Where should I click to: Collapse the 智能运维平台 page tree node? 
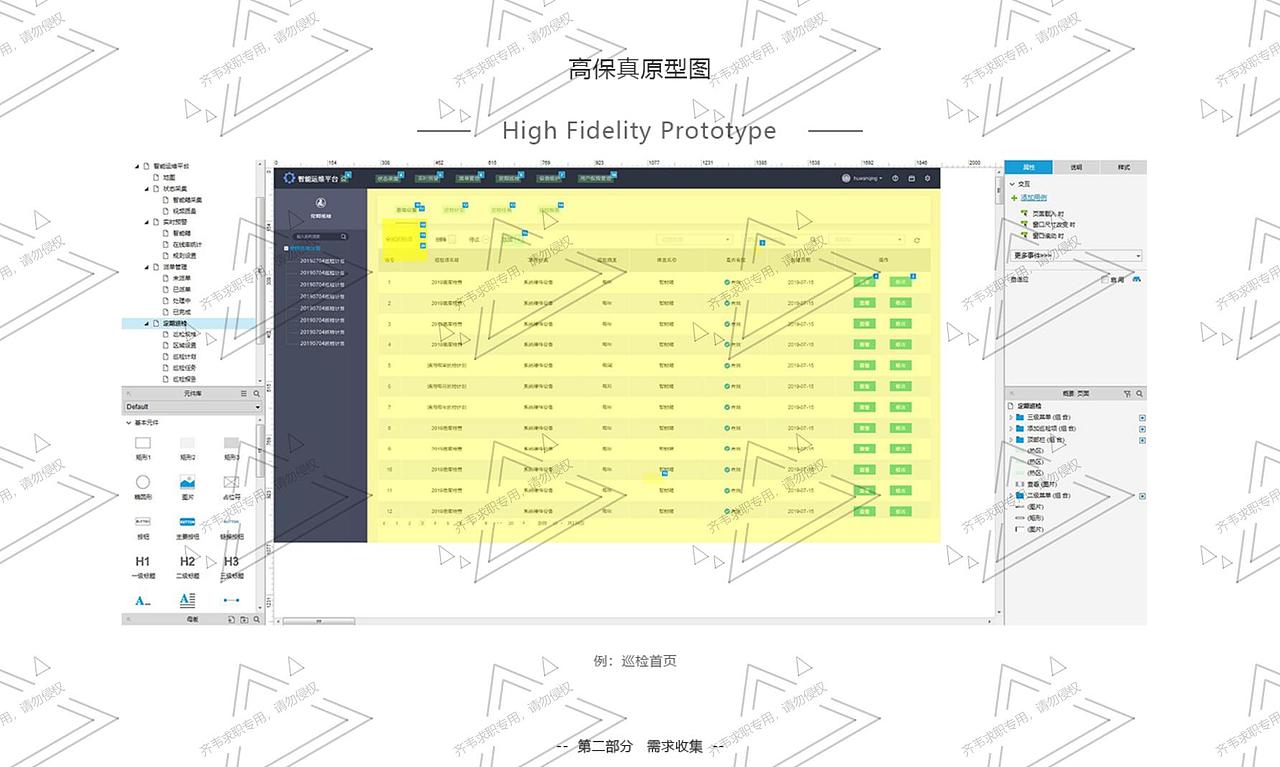tap(136, 166)
